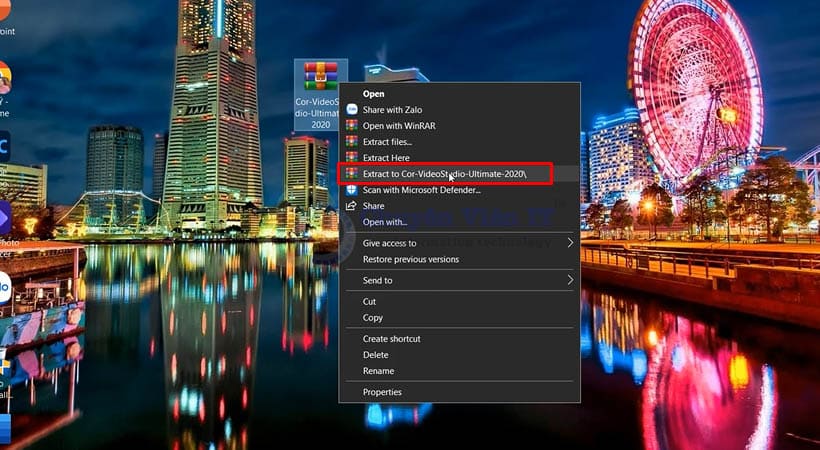Select Open at the top of the context menu

tap(373, 94)
